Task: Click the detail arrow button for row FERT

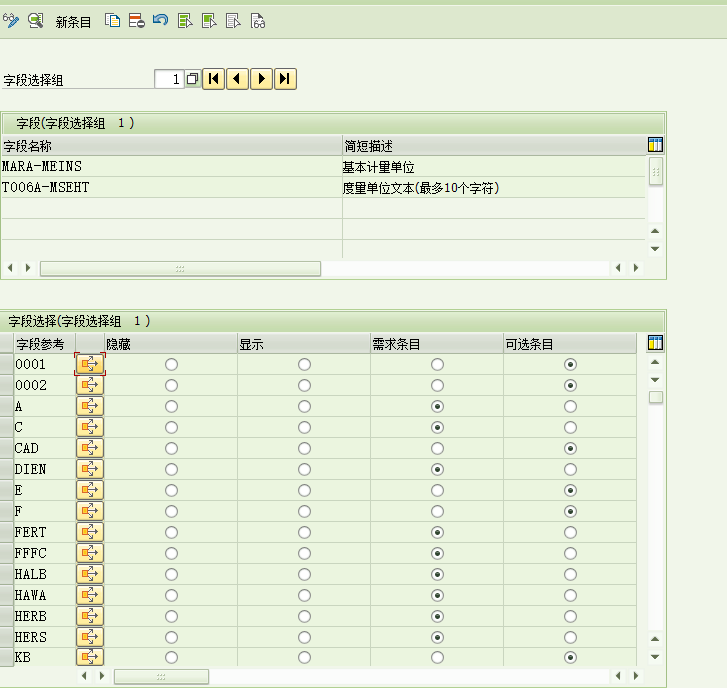Action: point(90,532)
